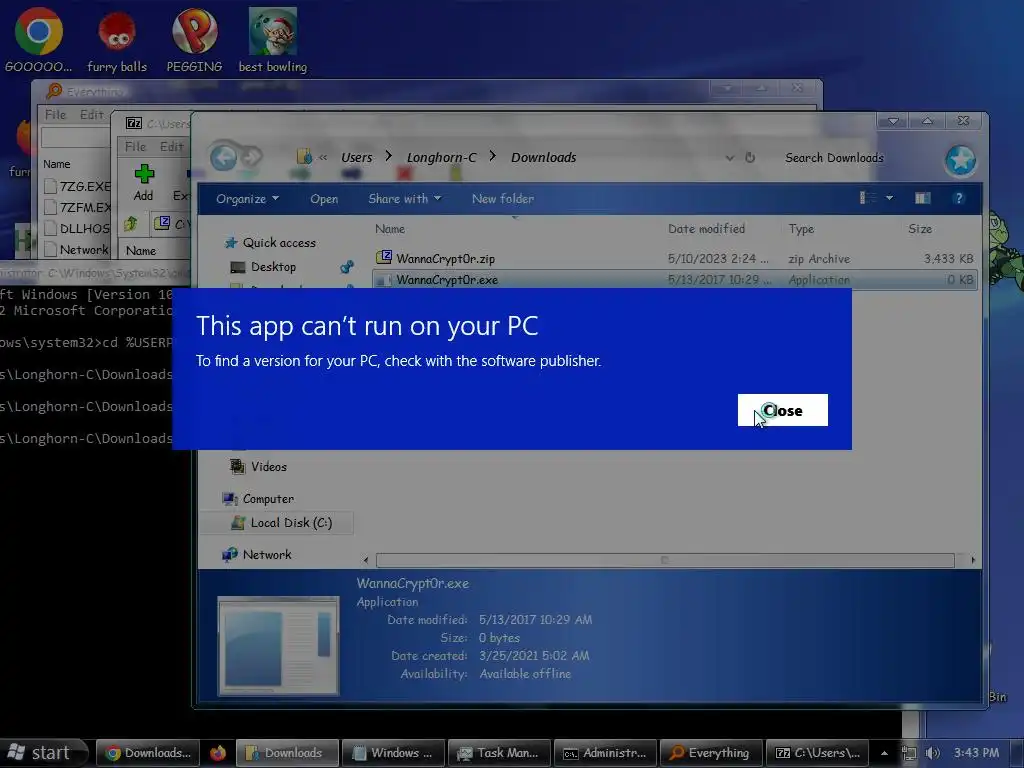Toggle the preview pane

click(922, 198)
